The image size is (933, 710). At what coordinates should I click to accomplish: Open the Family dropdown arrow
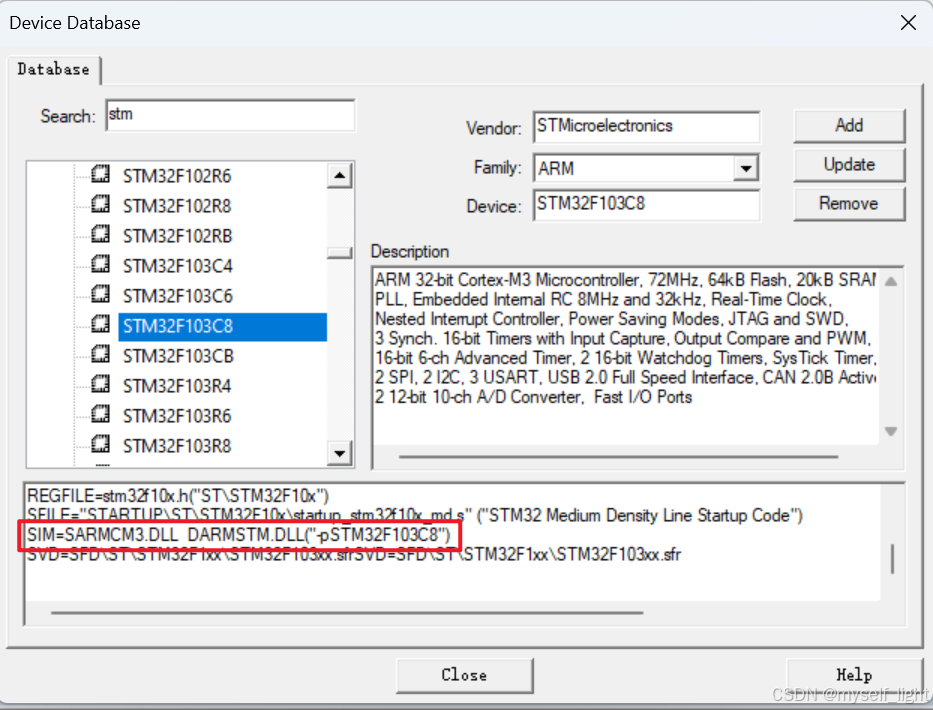coord(746,168)
